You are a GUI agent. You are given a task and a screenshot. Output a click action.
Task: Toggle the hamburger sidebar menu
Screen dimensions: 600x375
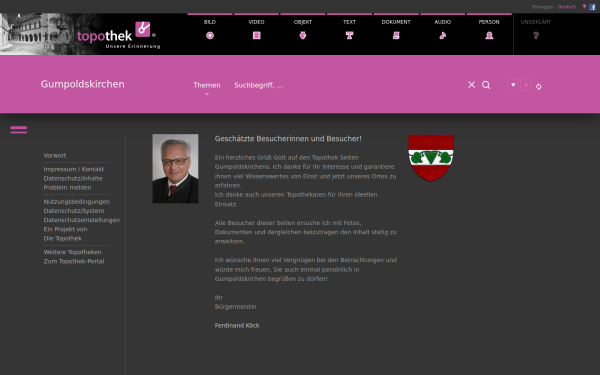click(19, 130)
